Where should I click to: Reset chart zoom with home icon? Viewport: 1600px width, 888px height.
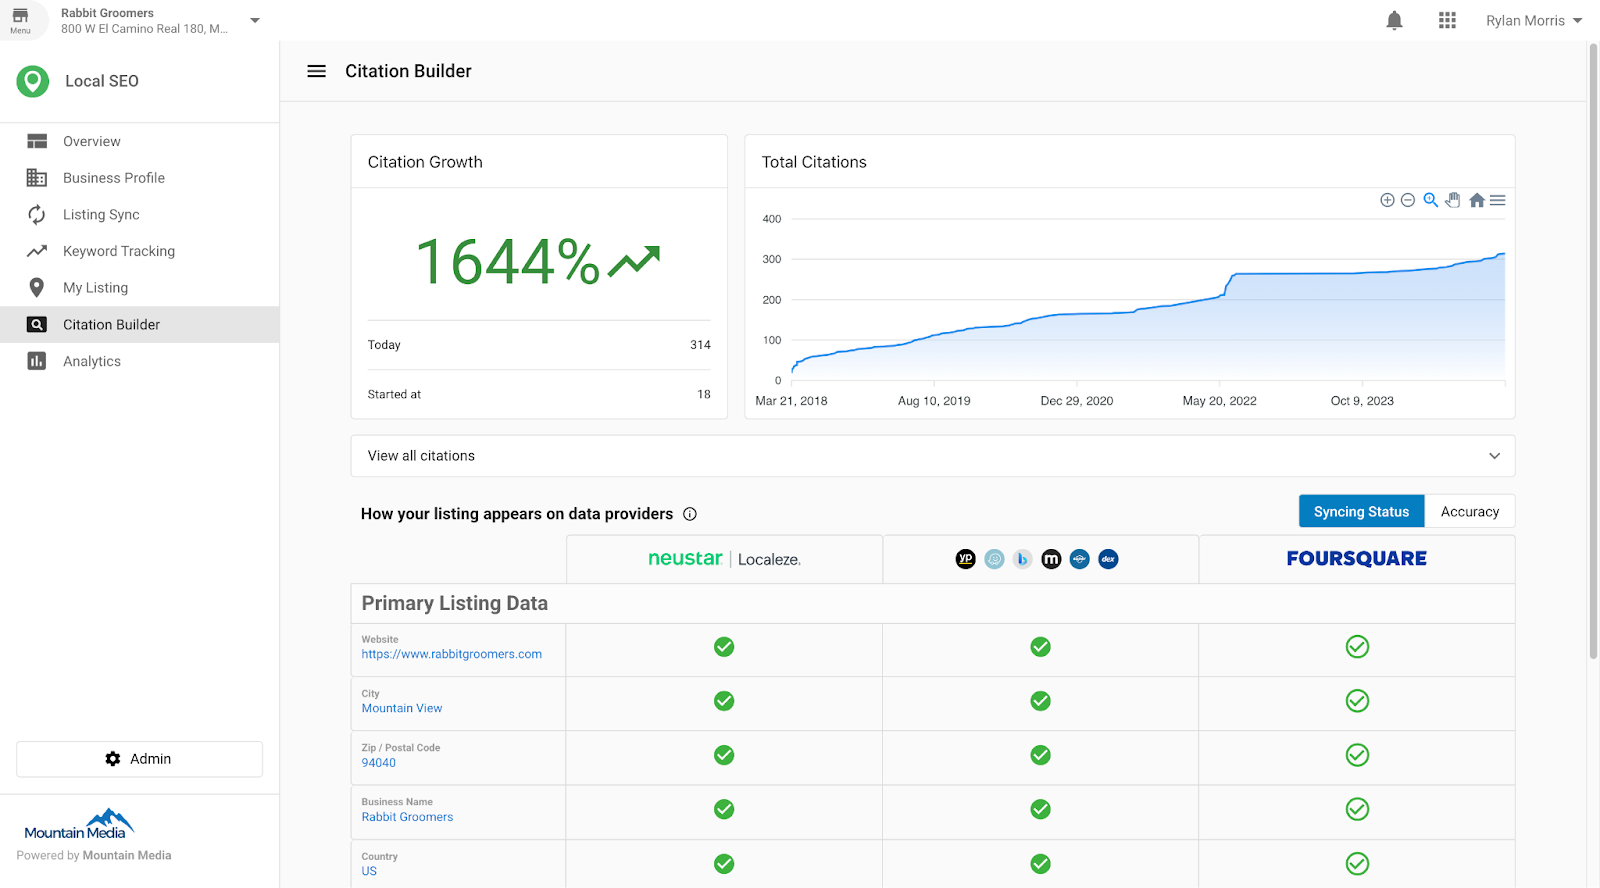click(1476, 200)
